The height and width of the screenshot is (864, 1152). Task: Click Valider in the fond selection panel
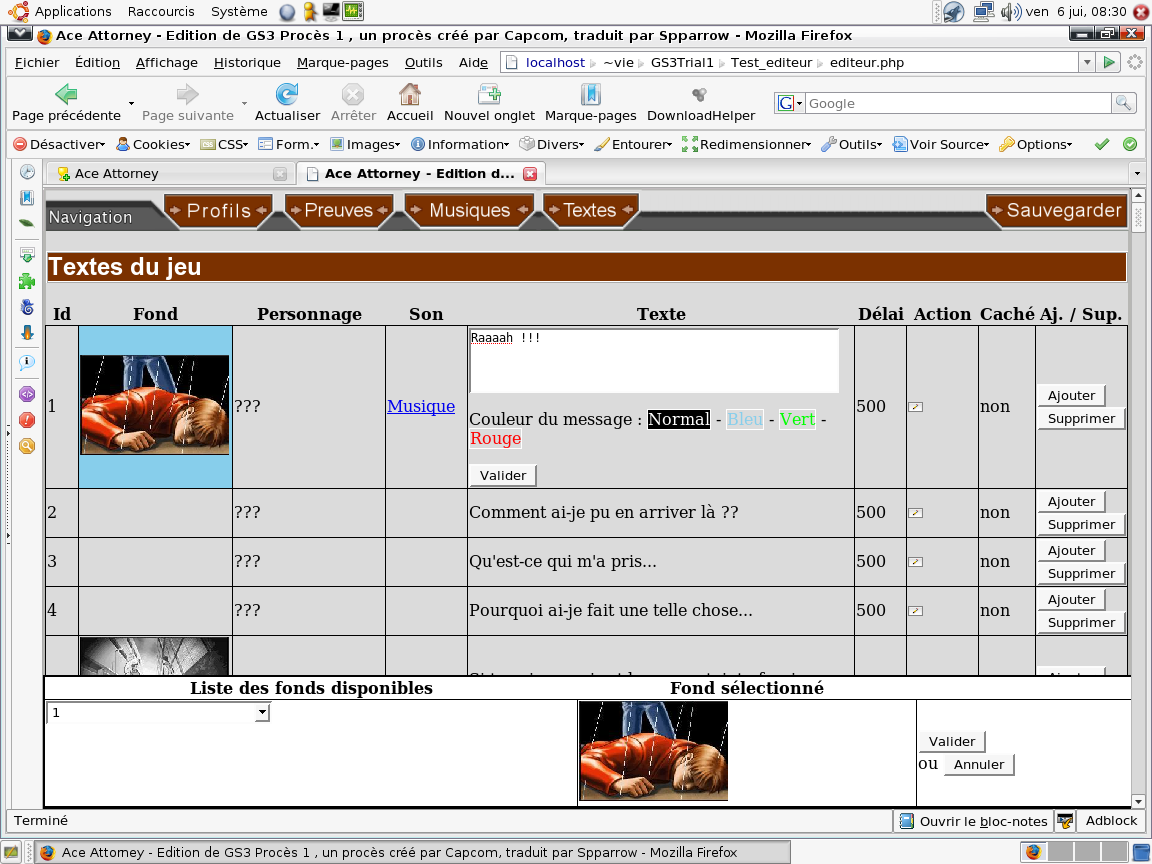[951, 741]
